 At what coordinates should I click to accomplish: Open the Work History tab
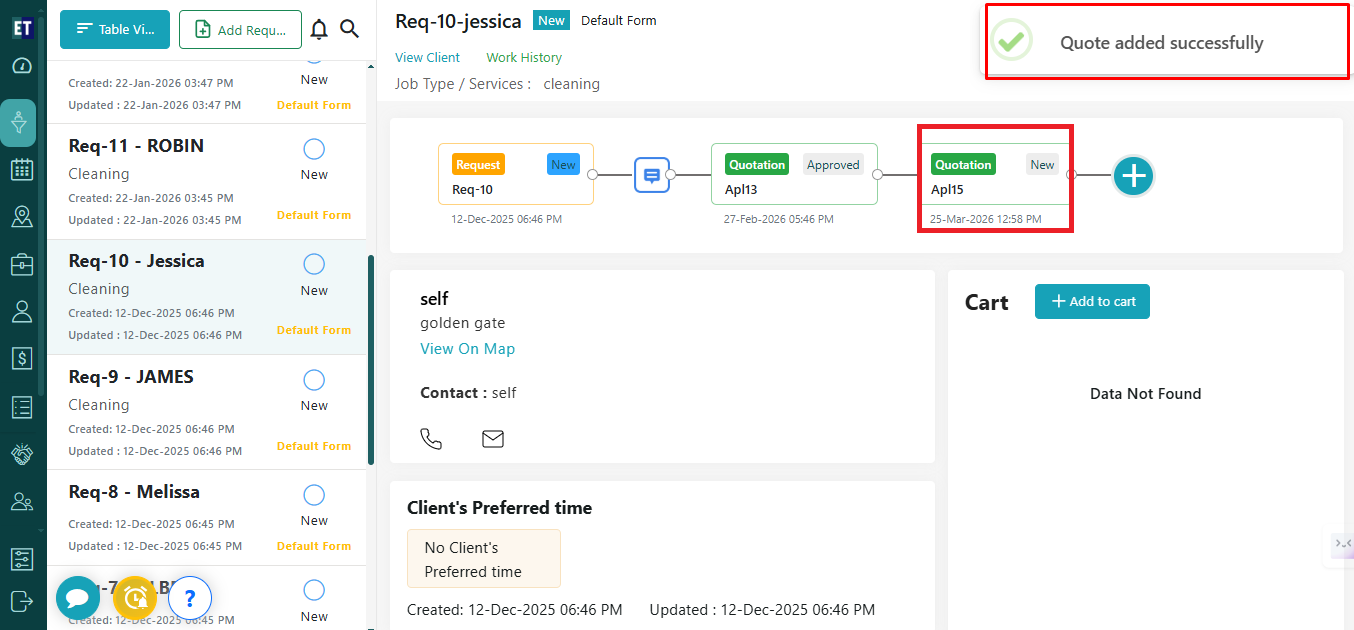pos(524,58)
